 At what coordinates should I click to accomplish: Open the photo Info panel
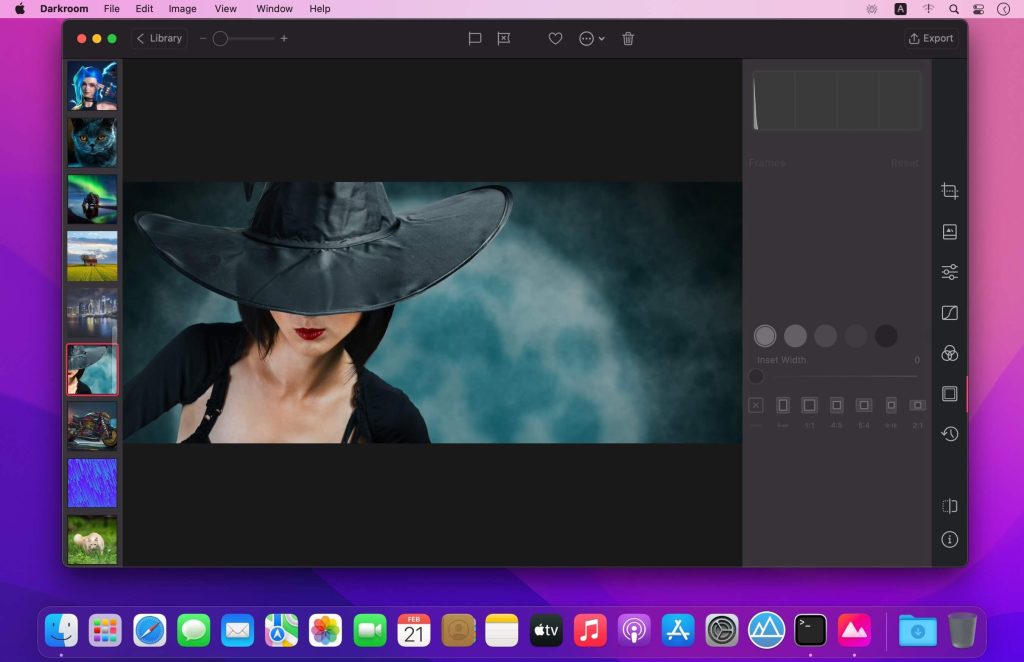point(949,540)
